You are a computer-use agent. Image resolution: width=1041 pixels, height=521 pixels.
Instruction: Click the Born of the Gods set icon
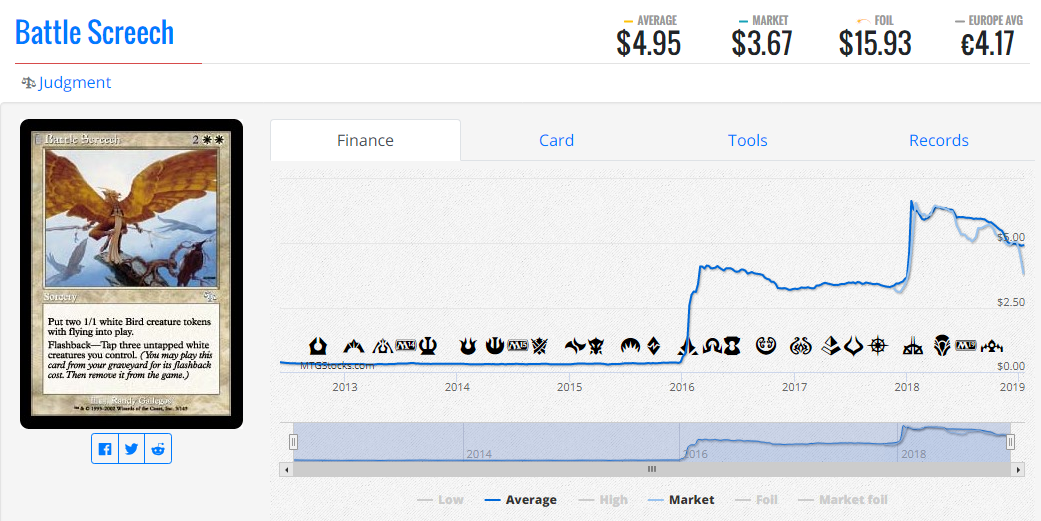467,346
